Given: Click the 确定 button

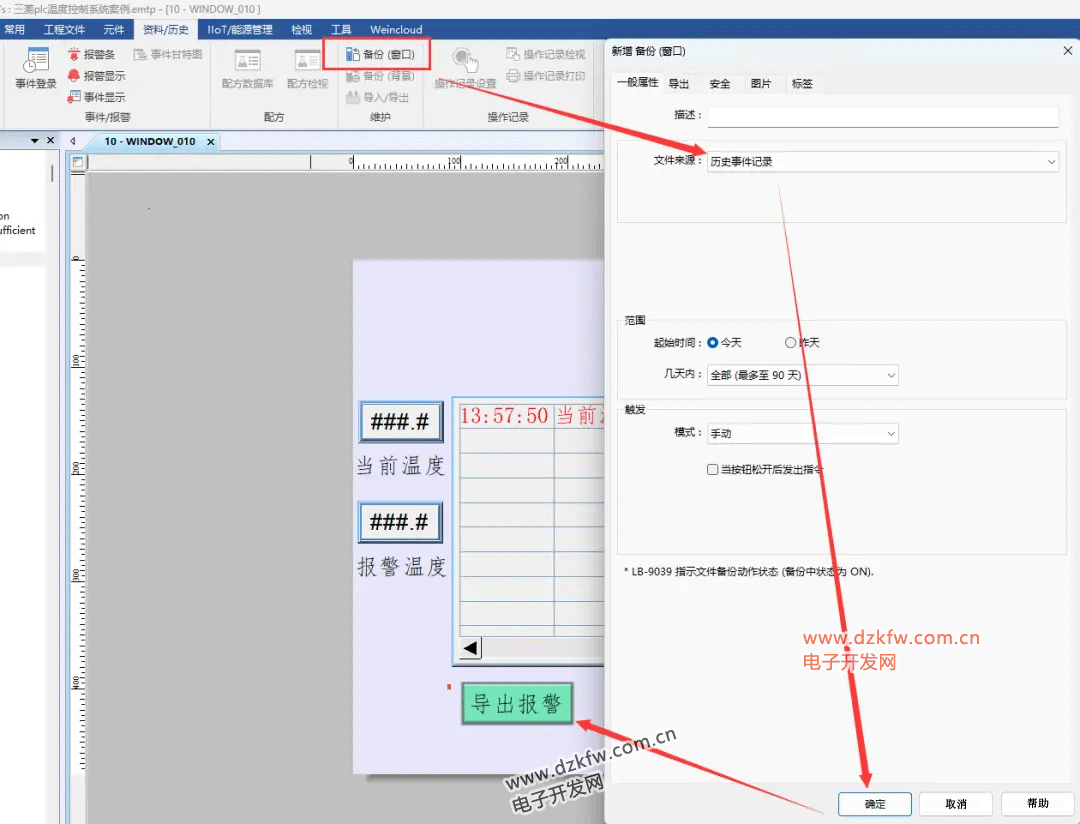Looking at the screenshot, I should [875, 804].
